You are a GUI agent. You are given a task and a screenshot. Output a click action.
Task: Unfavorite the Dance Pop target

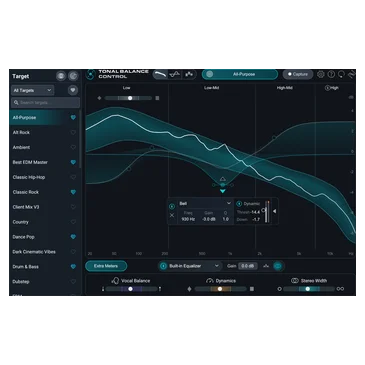point(73,237)
